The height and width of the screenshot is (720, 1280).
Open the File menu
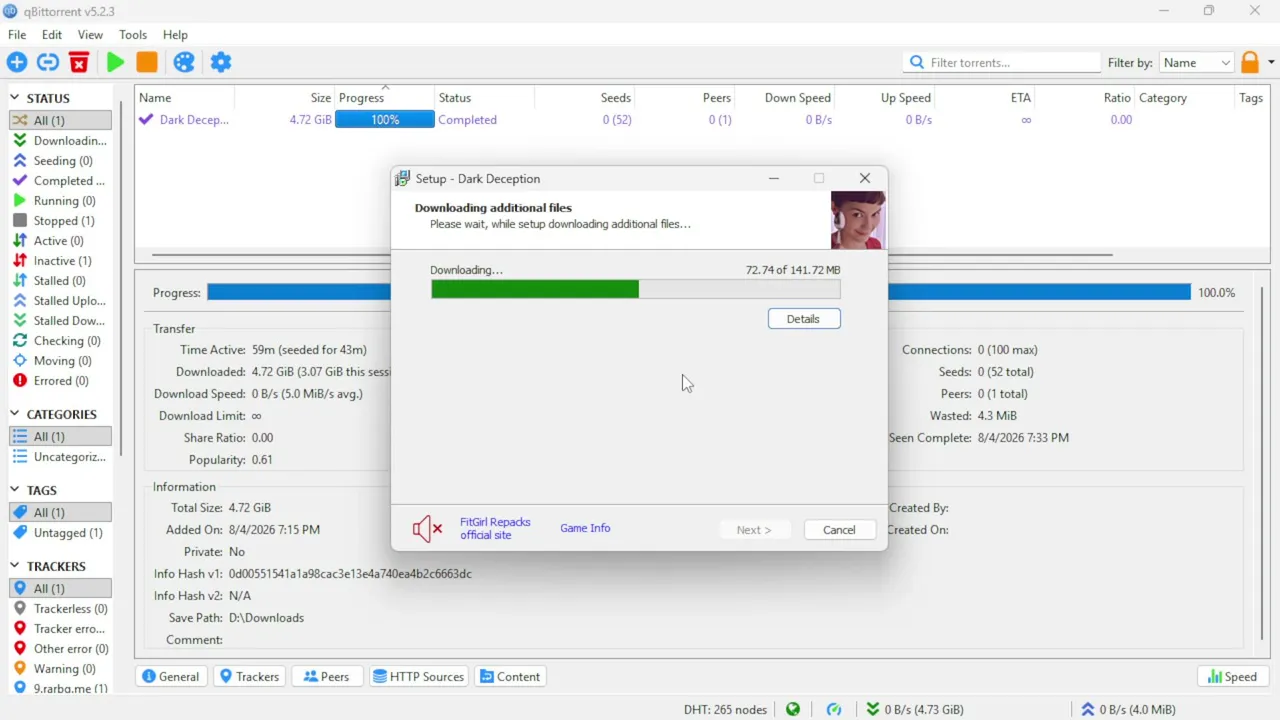point(17,35)
